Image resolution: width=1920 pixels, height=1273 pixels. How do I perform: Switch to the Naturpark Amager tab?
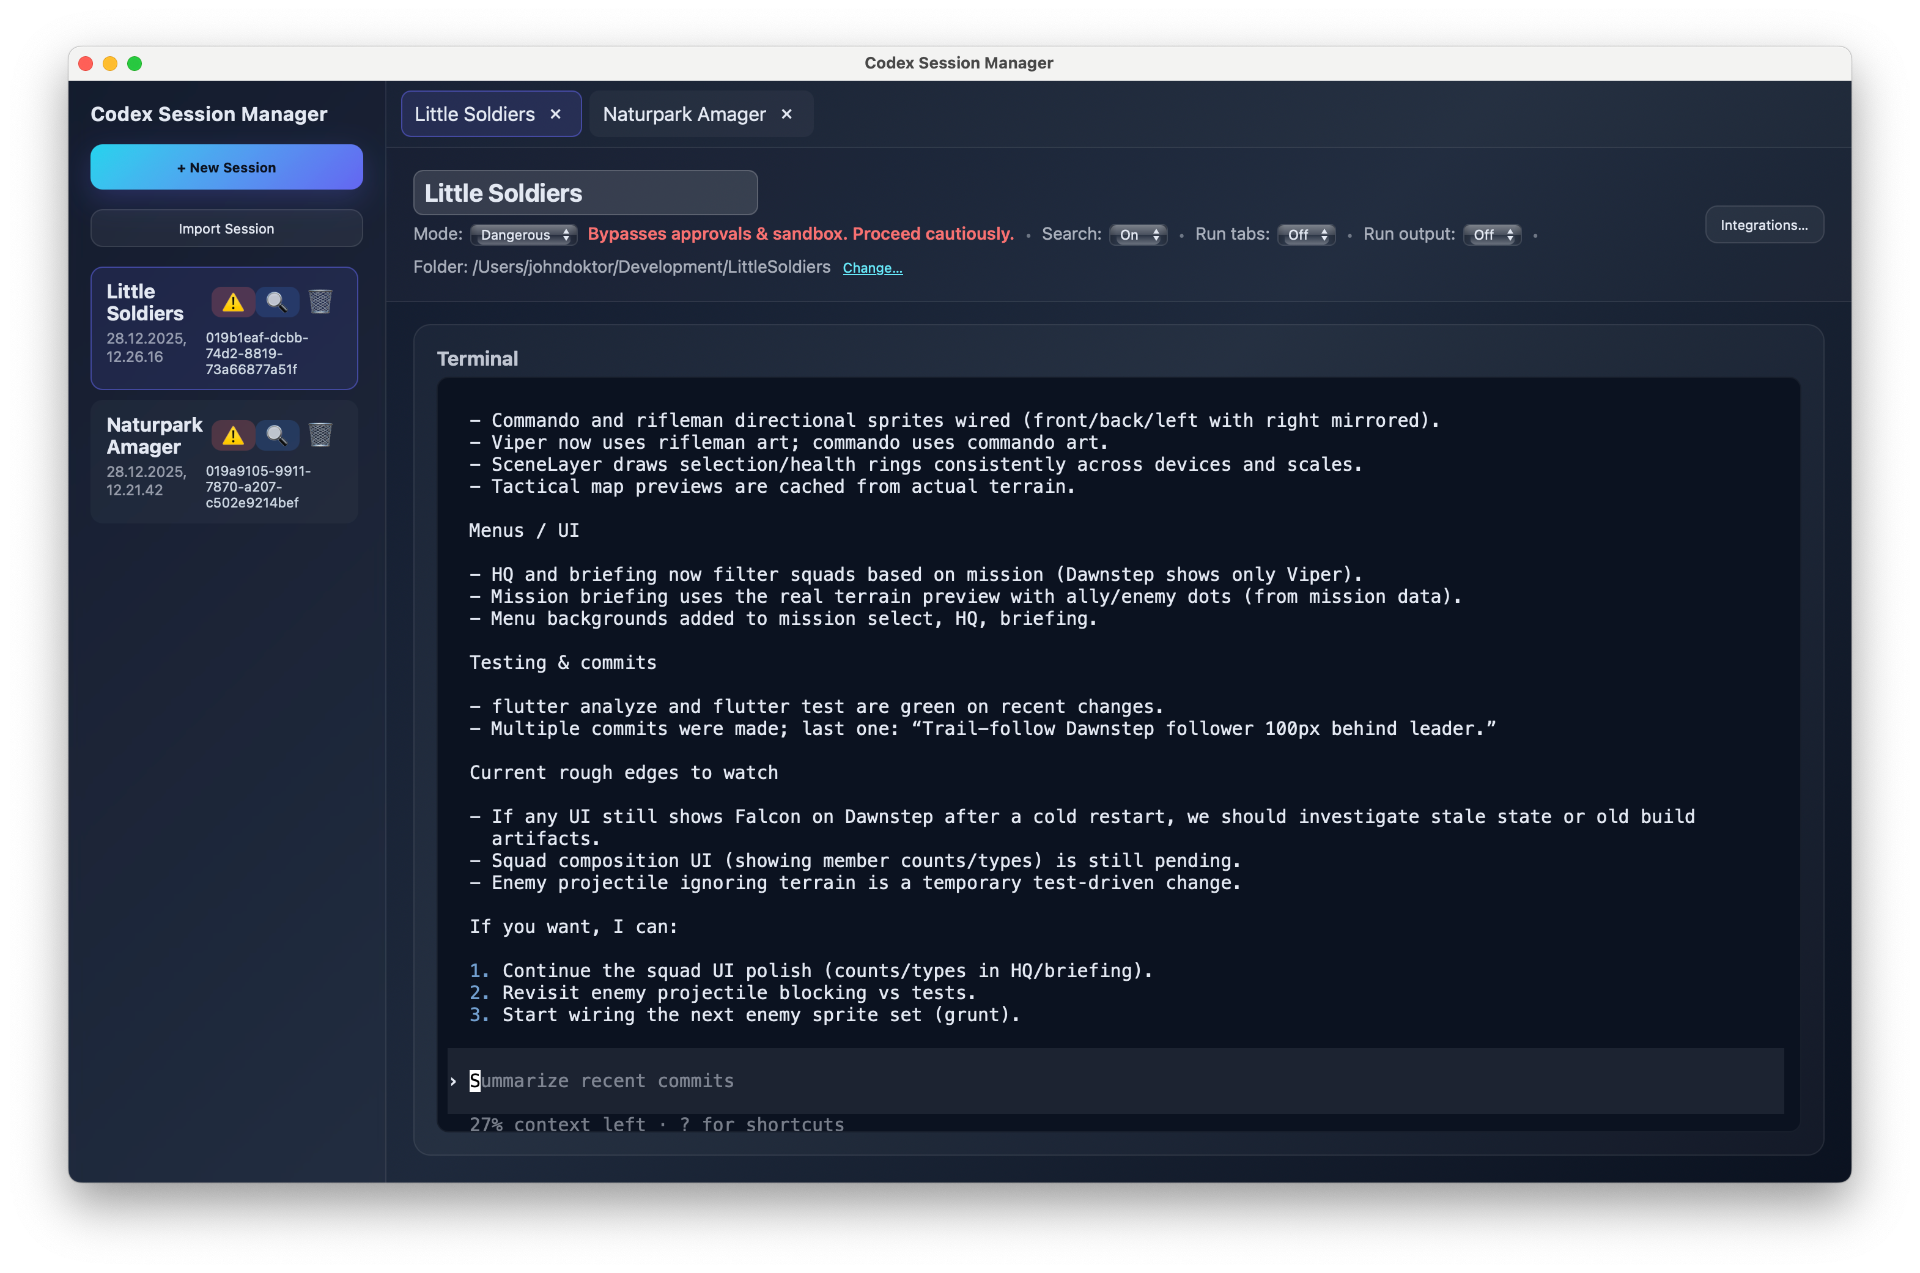pos(684,114)
